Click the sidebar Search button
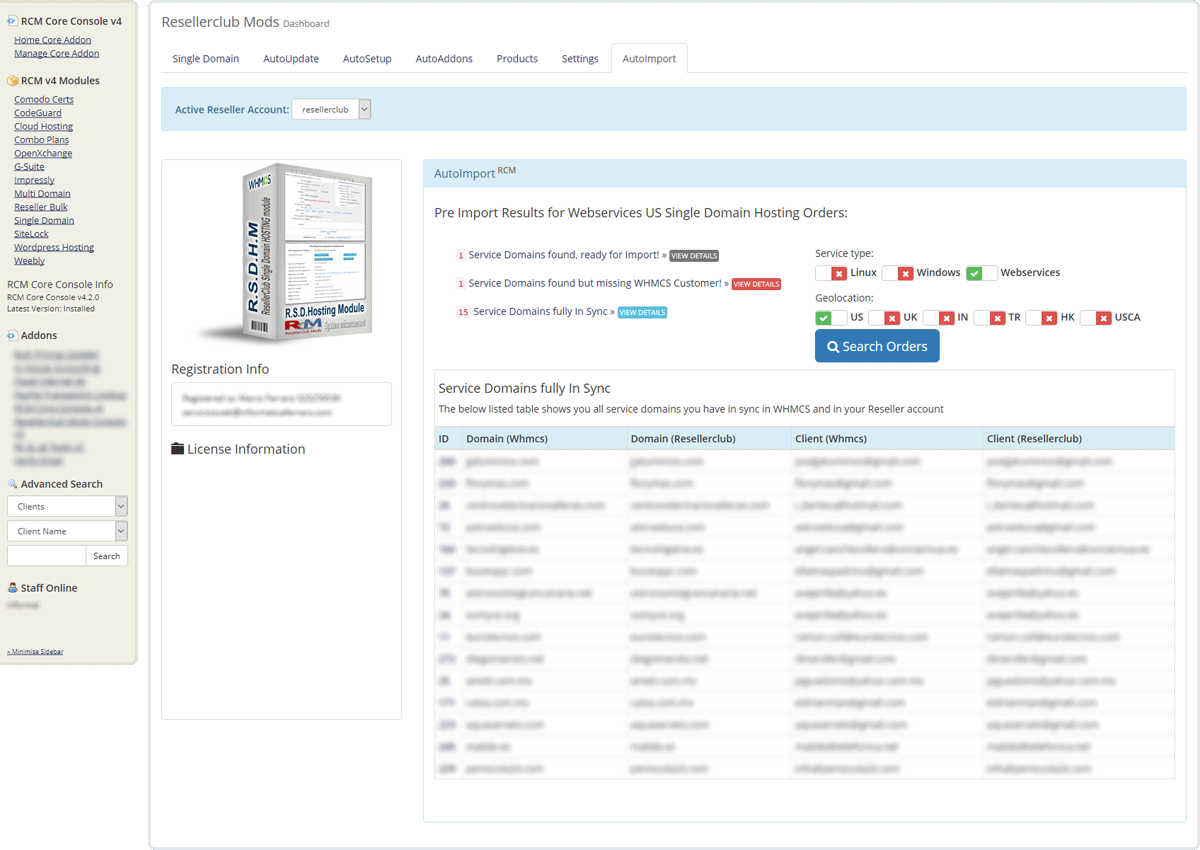Image resolution: width=1200 pixels, height=850 pixels. 107,556
